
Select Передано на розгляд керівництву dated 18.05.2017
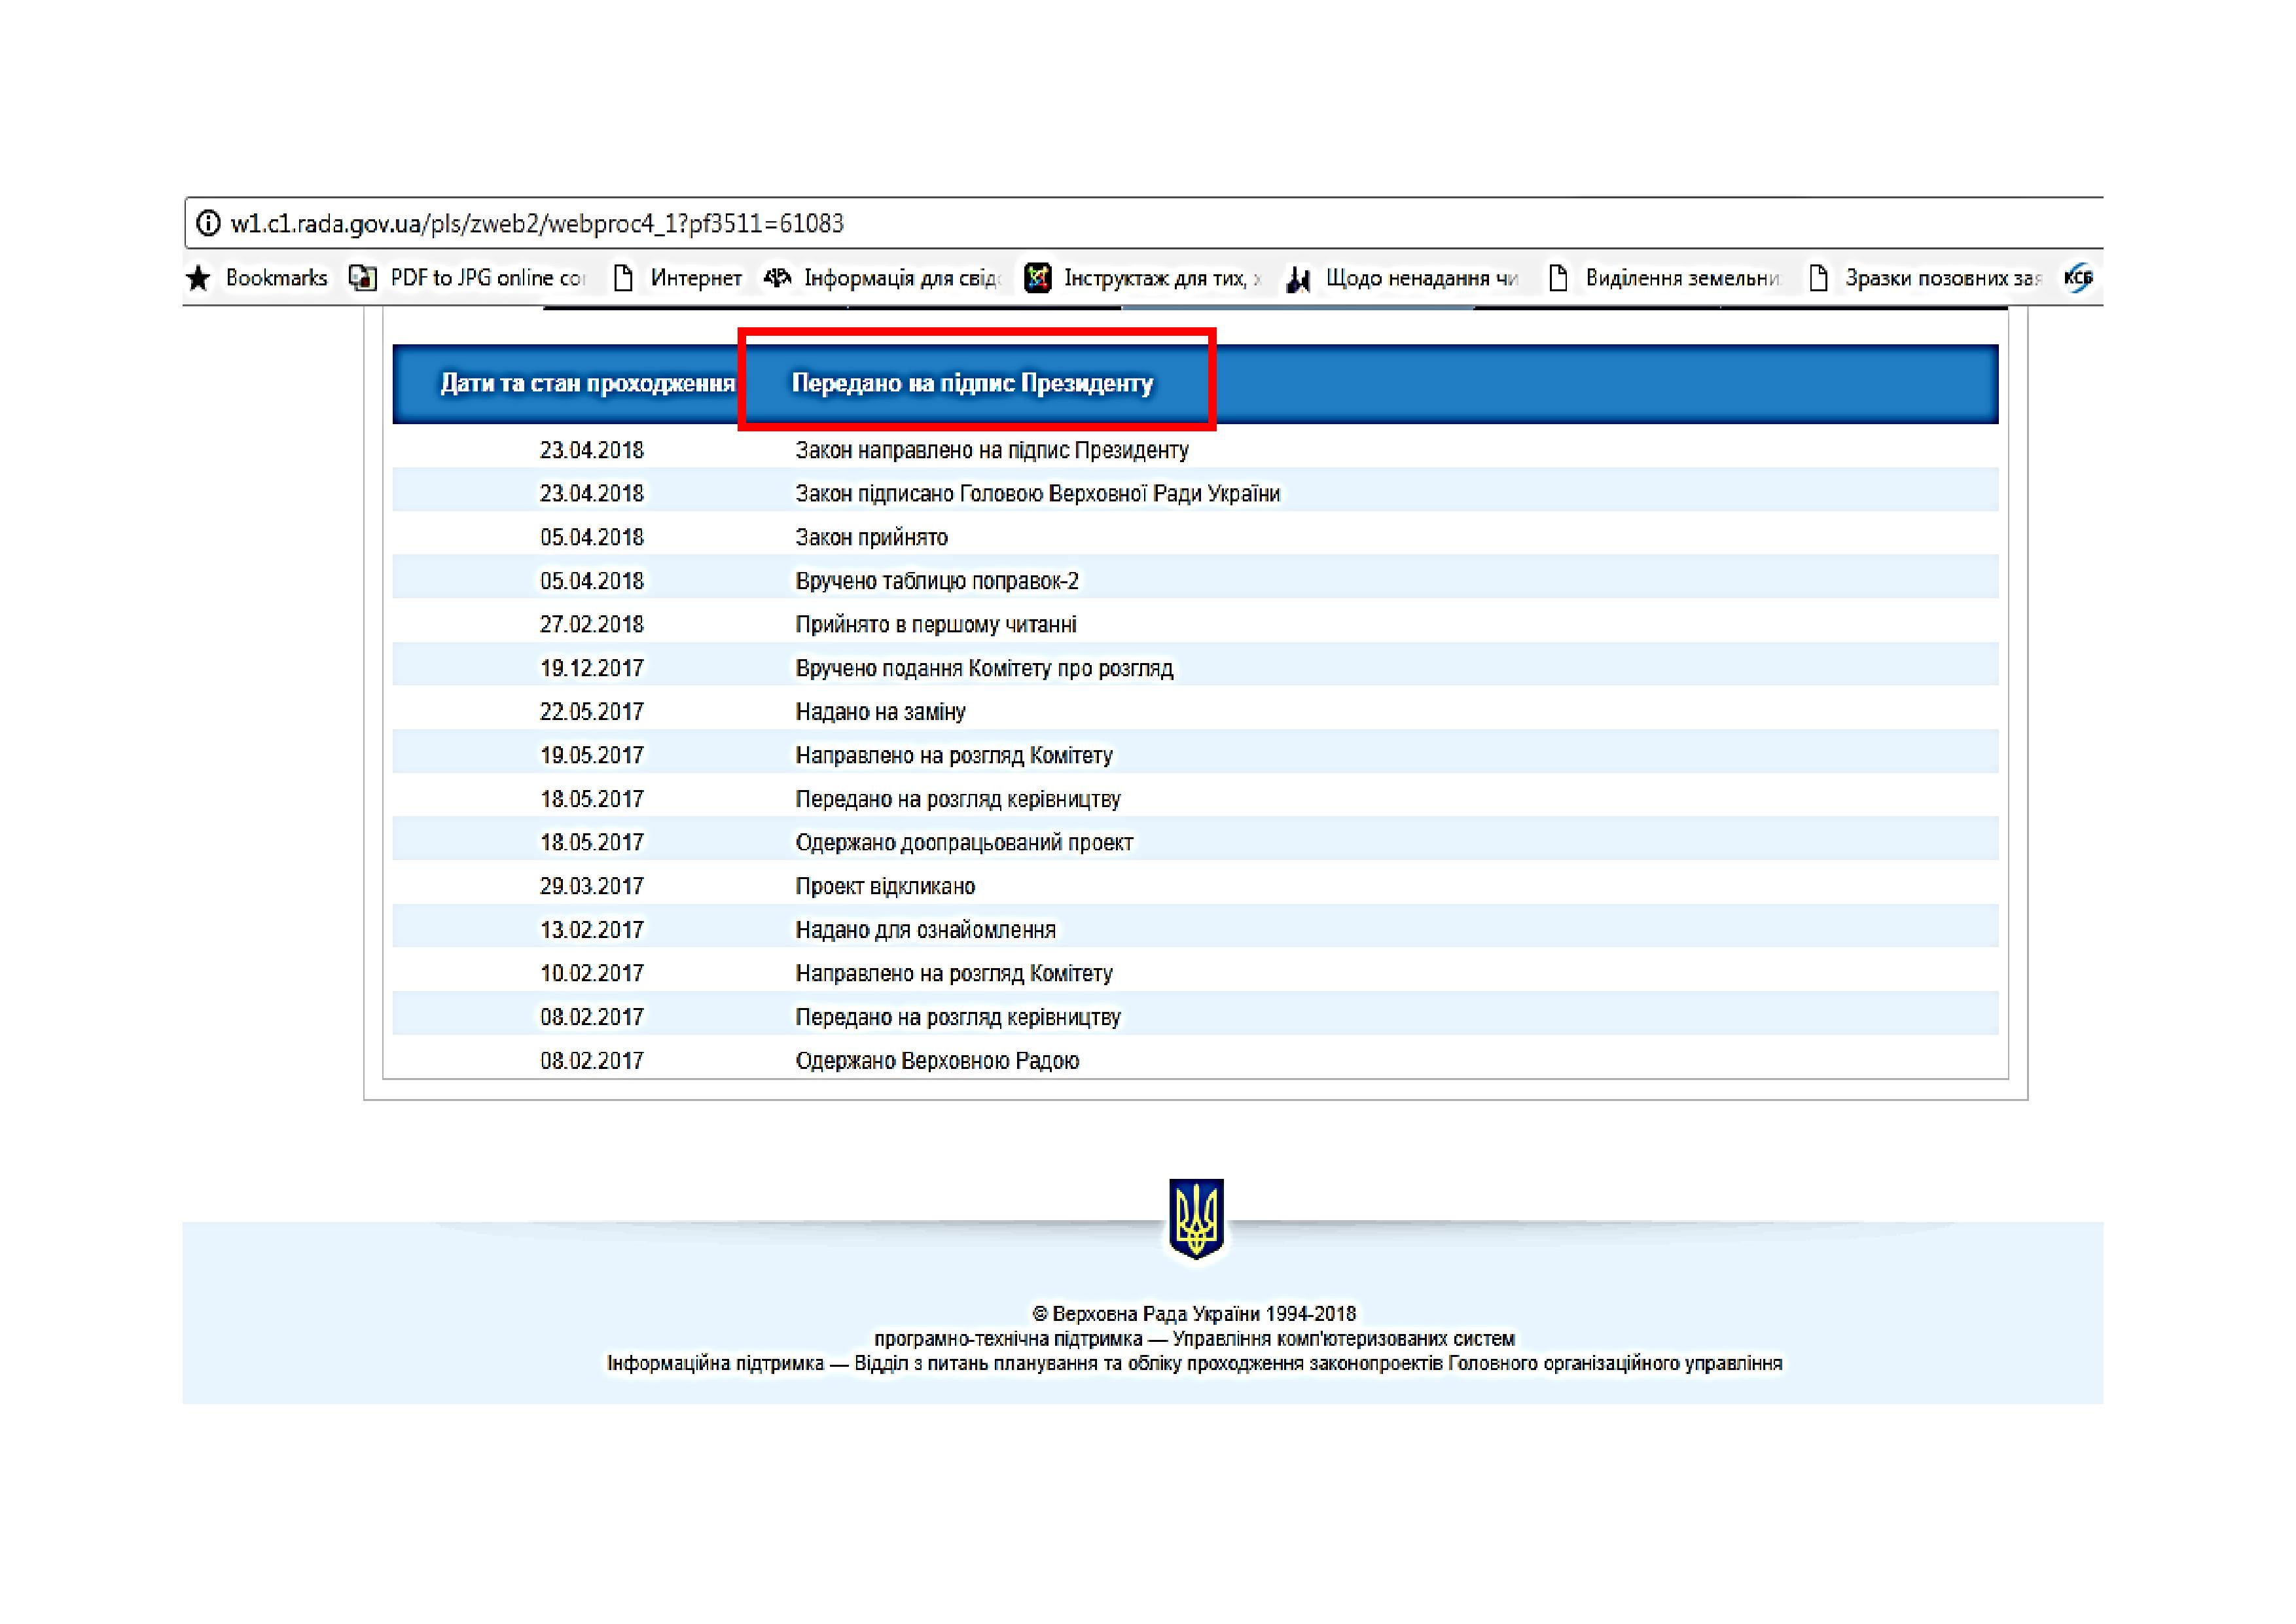[958, 799]
